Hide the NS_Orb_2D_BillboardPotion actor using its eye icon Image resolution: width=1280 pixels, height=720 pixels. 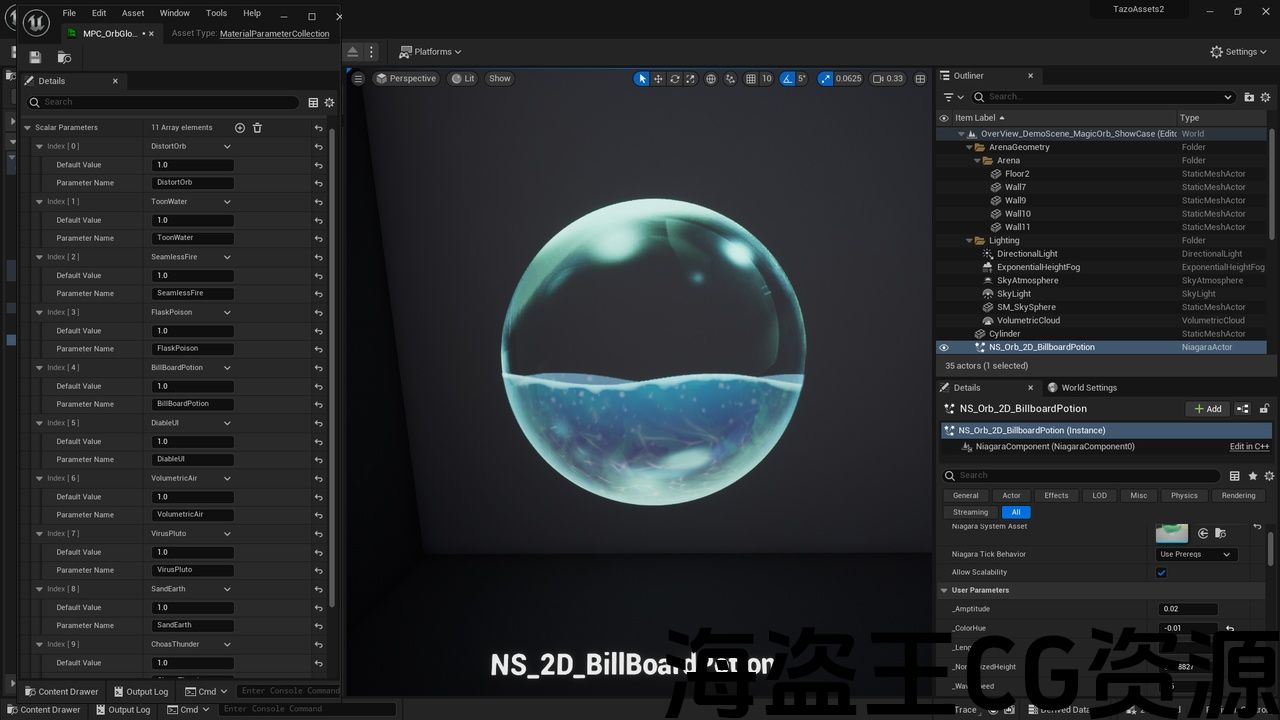943,348
